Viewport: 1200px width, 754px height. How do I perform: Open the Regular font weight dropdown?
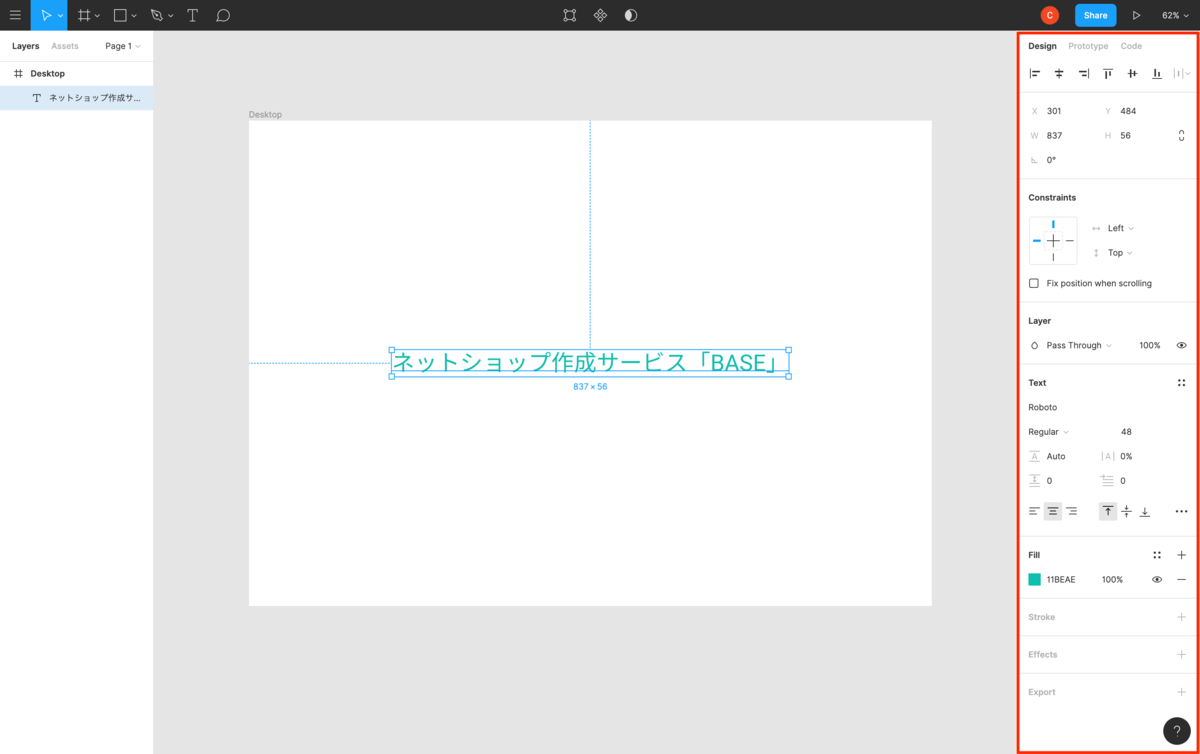[x=1048, y=432]
